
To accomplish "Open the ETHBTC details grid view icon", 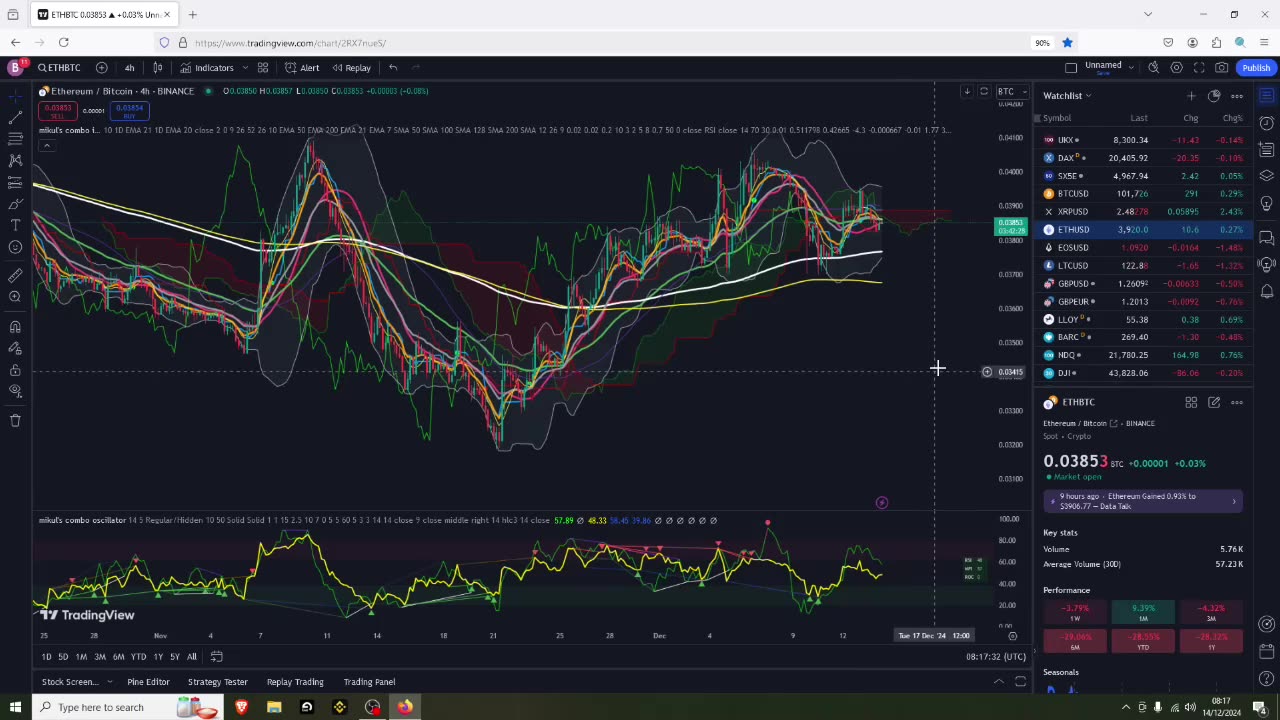I will pyautogui.click(x=1191, y=403).
